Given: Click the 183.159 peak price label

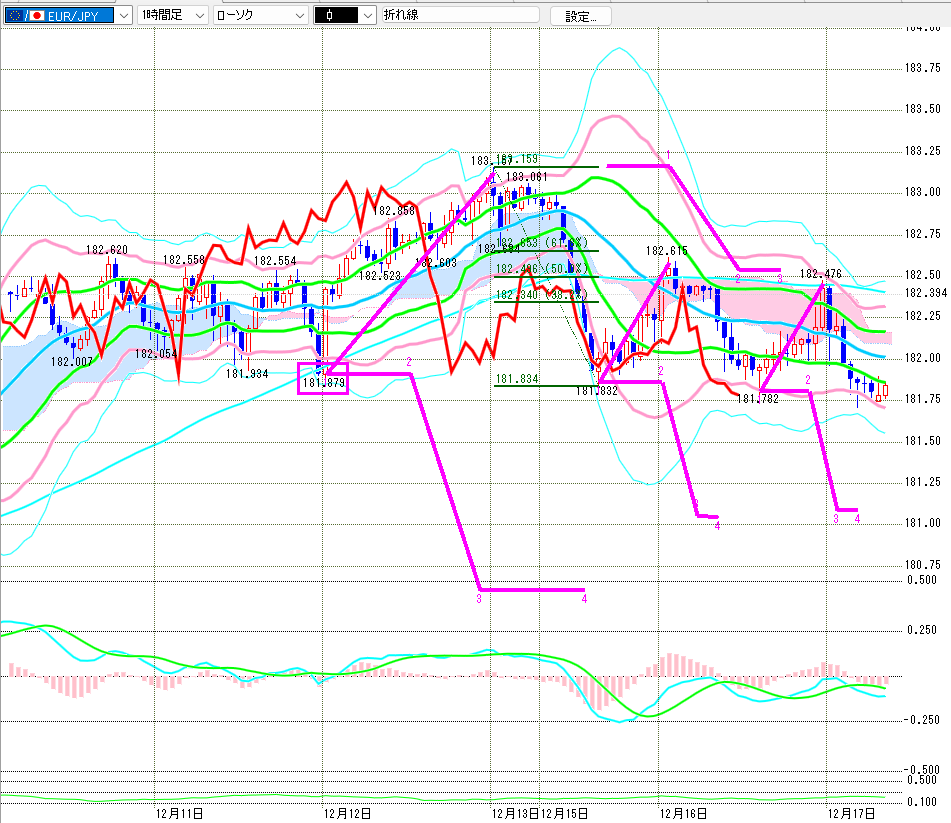Looking at the screenshot, I should pyautogui.click(x=520, y=159).
